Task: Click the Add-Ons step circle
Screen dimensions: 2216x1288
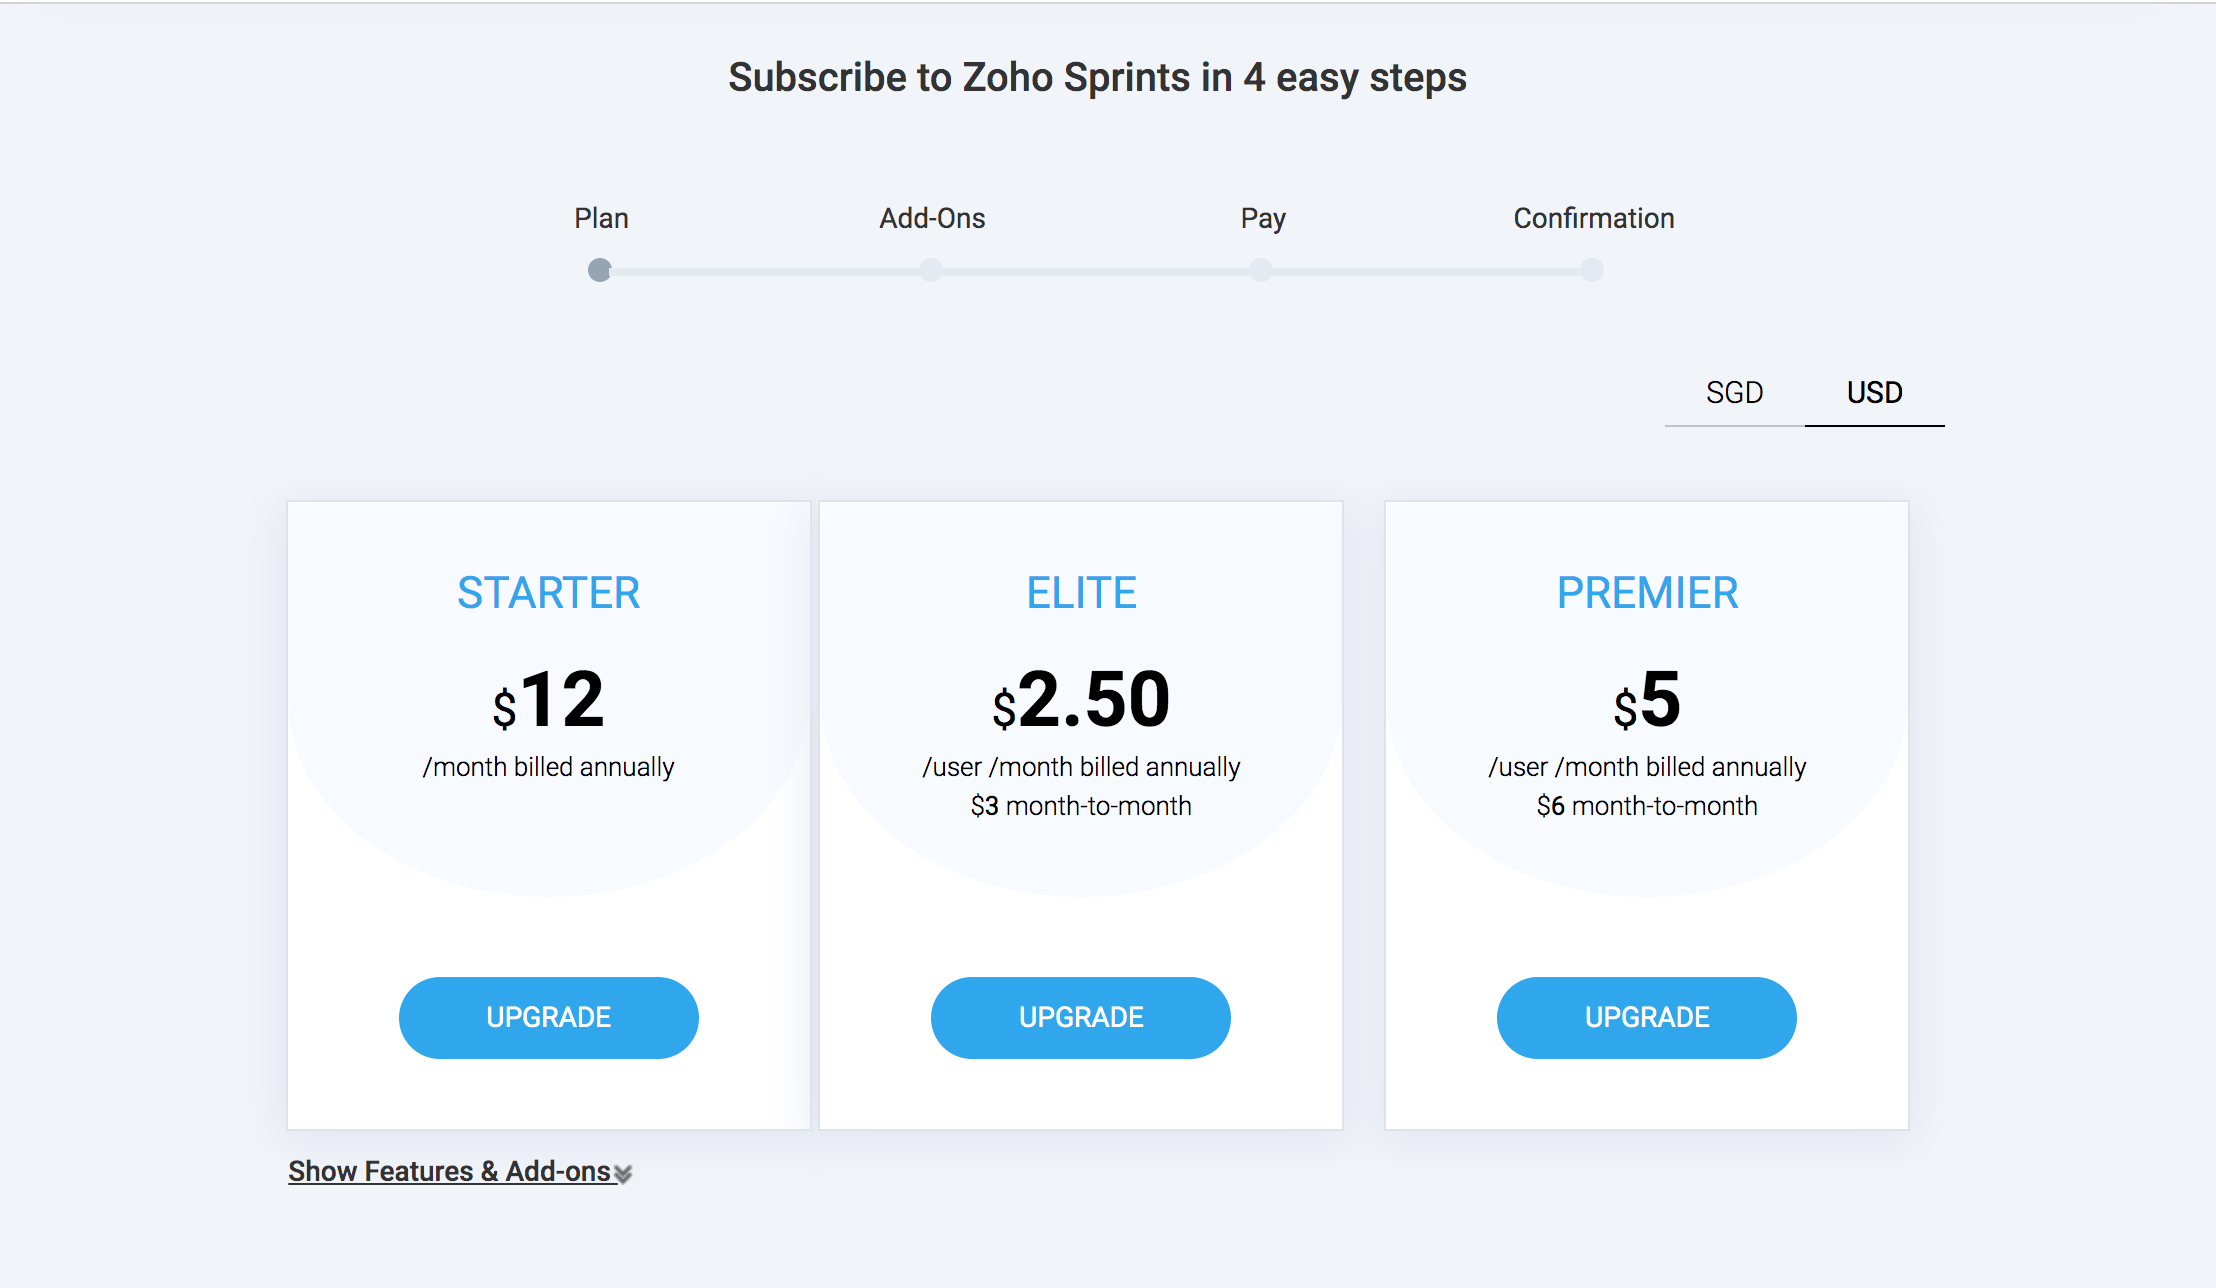Action: coord(931,270)
